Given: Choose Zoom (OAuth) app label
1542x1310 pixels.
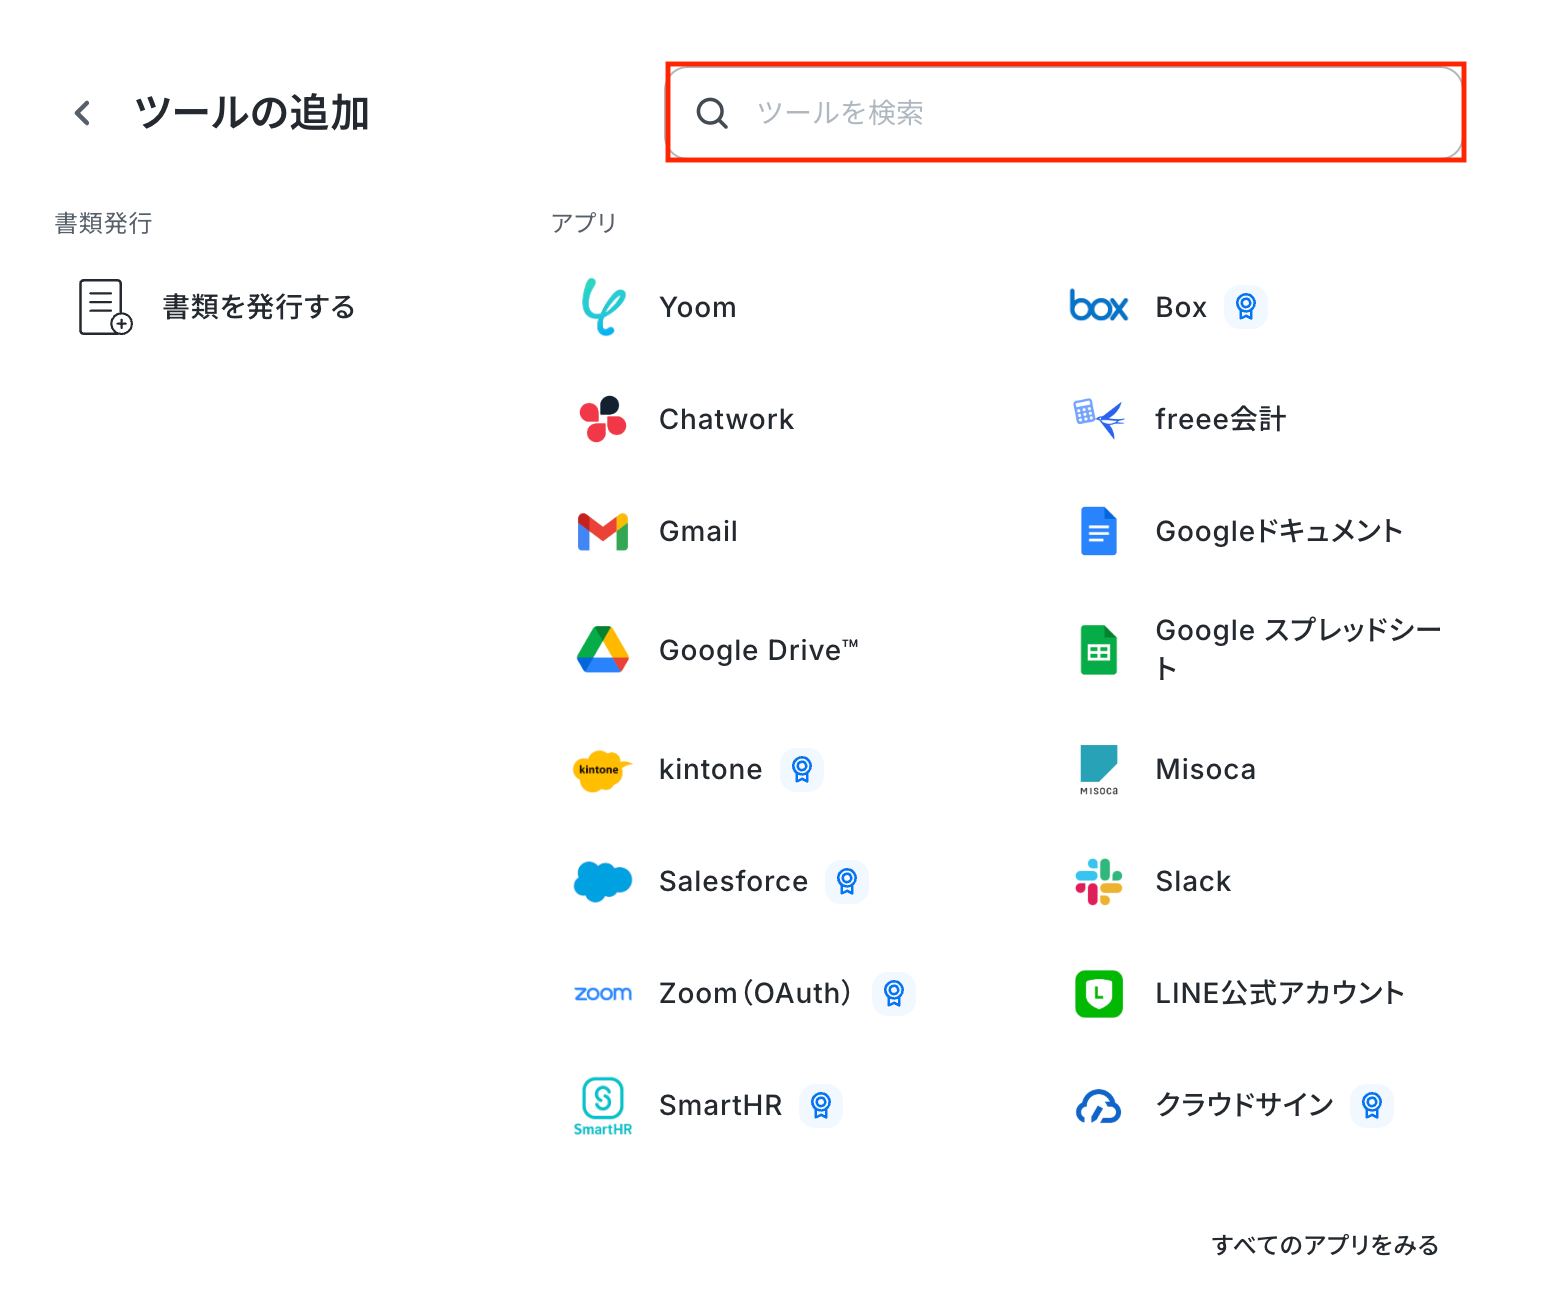Looking at the screenshot, I should (x=756, y=993).
